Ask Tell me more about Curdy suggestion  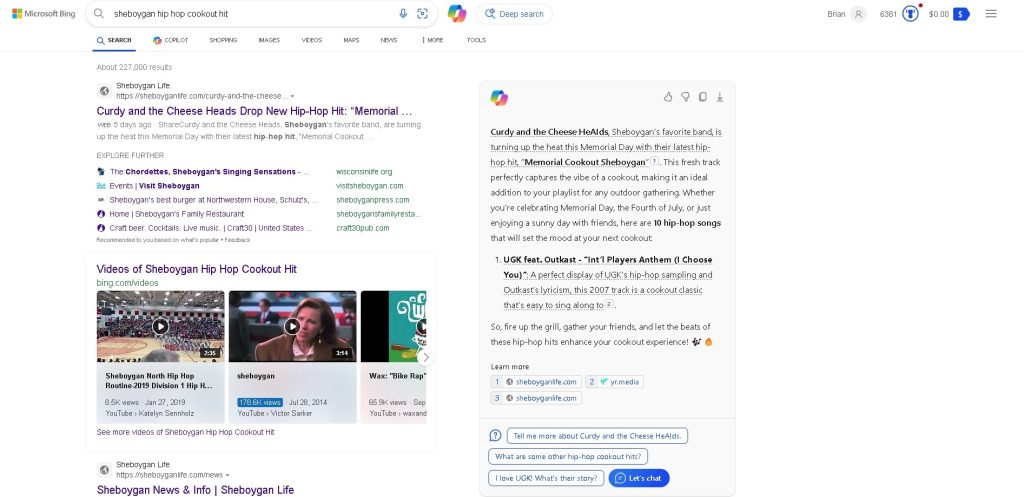tap(597, 436)
